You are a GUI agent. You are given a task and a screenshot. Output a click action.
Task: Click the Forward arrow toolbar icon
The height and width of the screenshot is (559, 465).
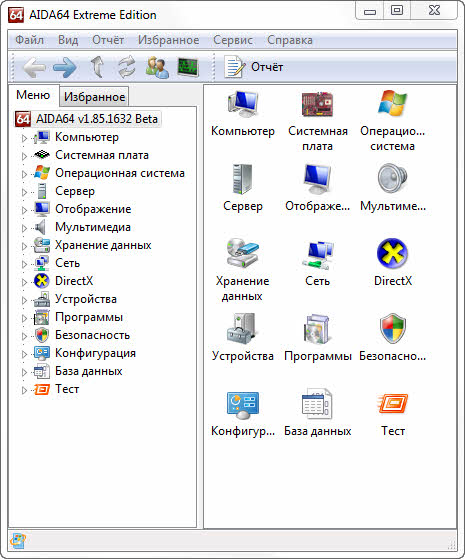coord(65,67)
